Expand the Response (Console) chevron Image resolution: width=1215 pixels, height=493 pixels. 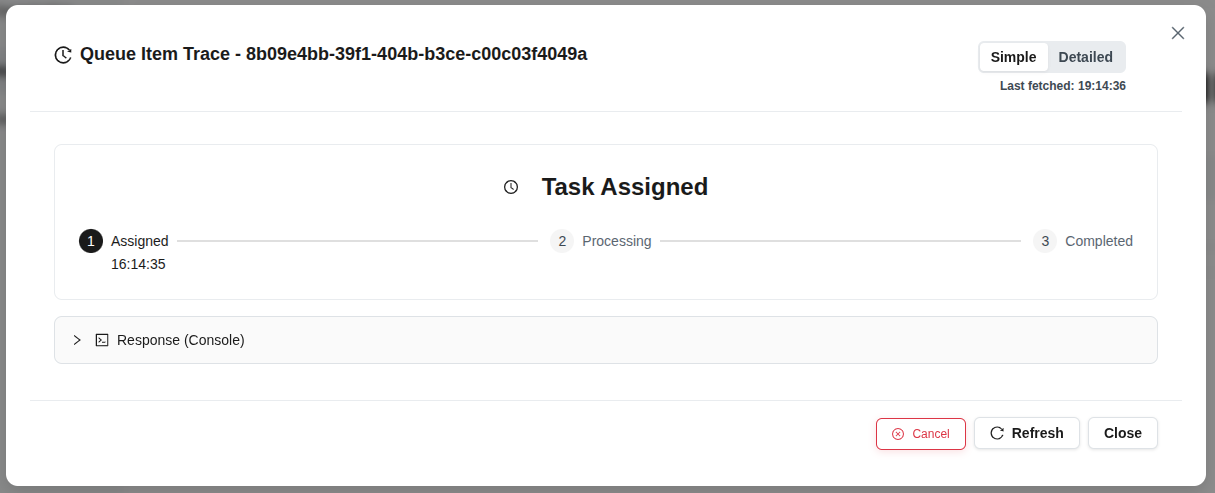[77, 340]
